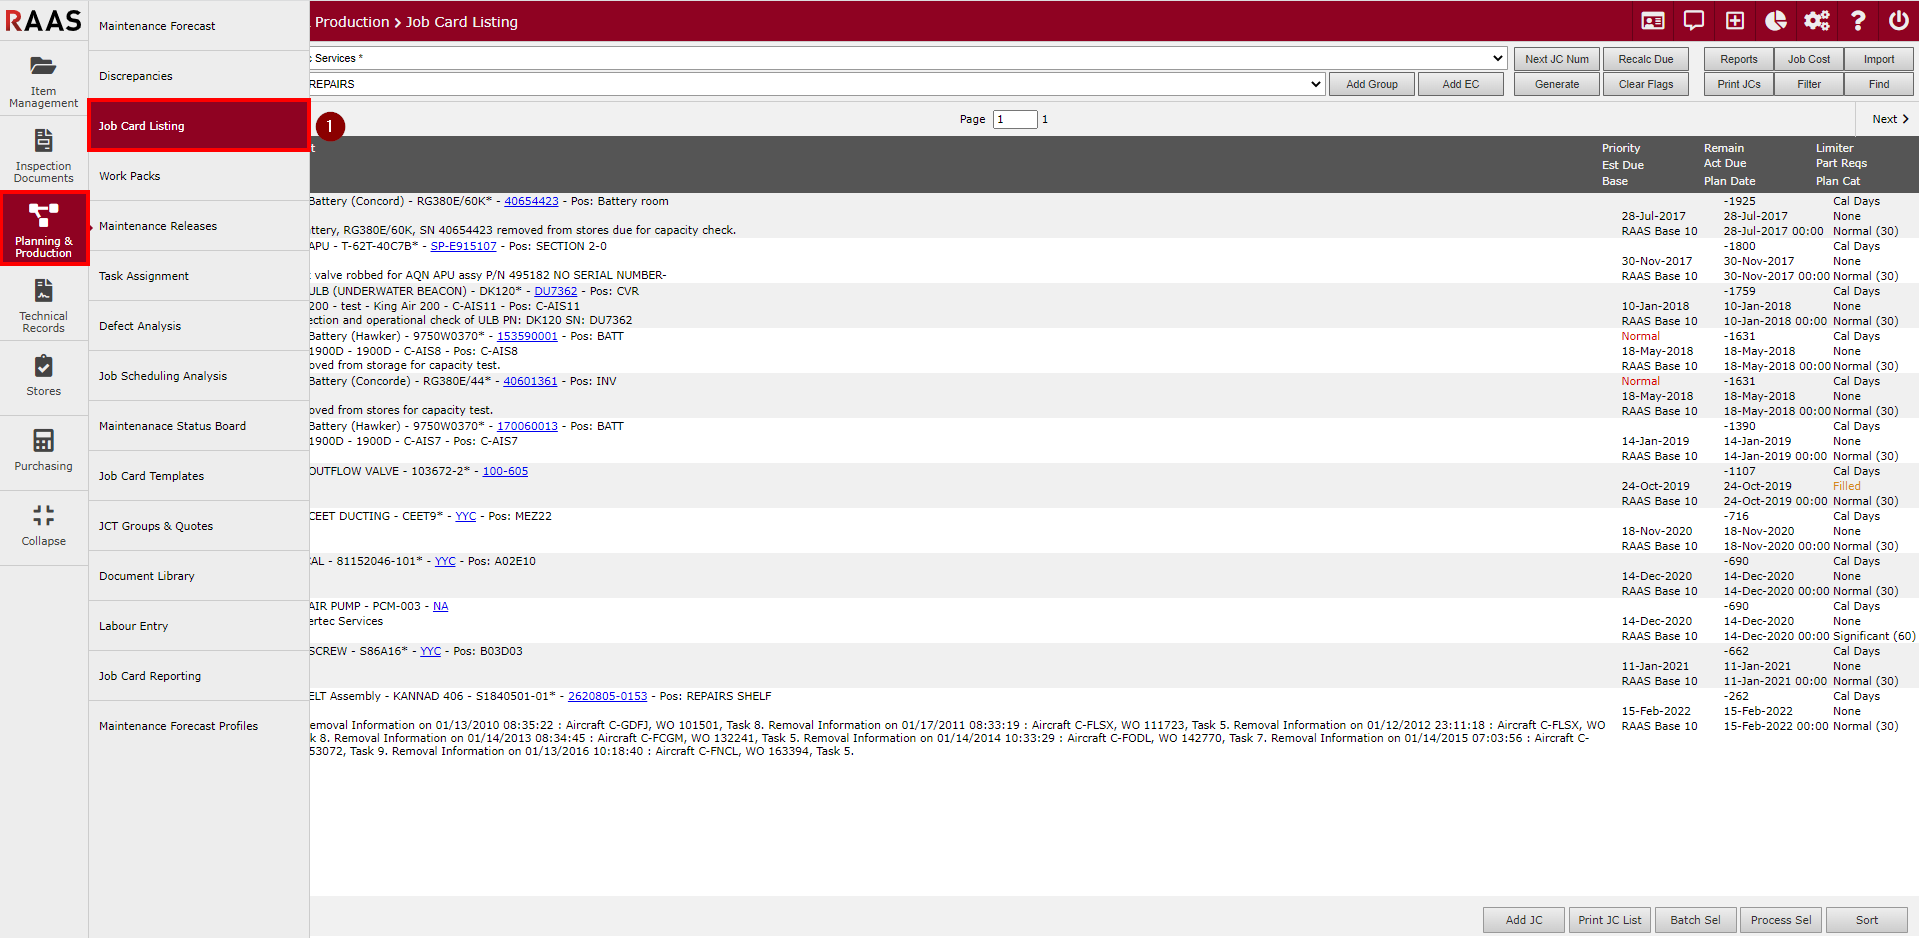
Task: Open settings gears icon in header
Action: point(1816,21)
